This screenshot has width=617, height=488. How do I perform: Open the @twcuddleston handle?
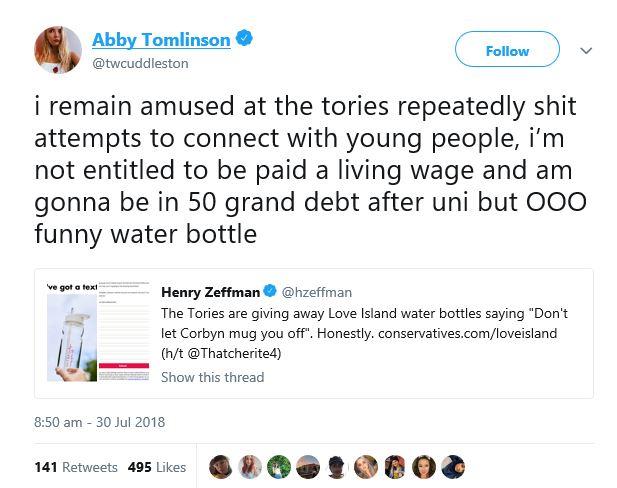click(140, 63)
